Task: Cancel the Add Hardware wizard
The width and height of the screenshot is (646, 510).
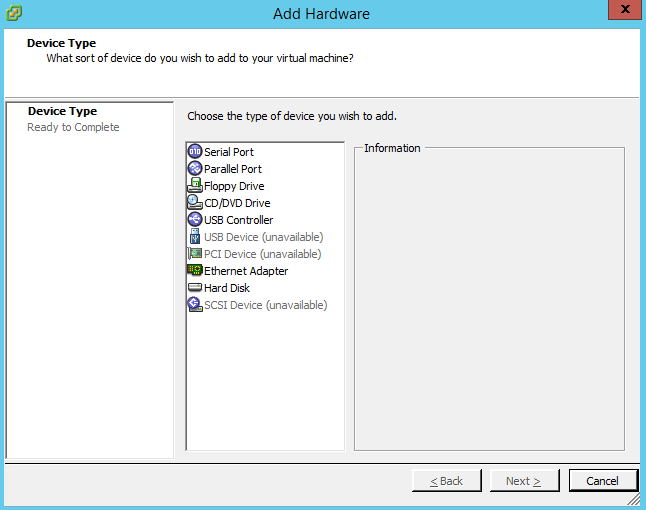Action: (603, 480)
